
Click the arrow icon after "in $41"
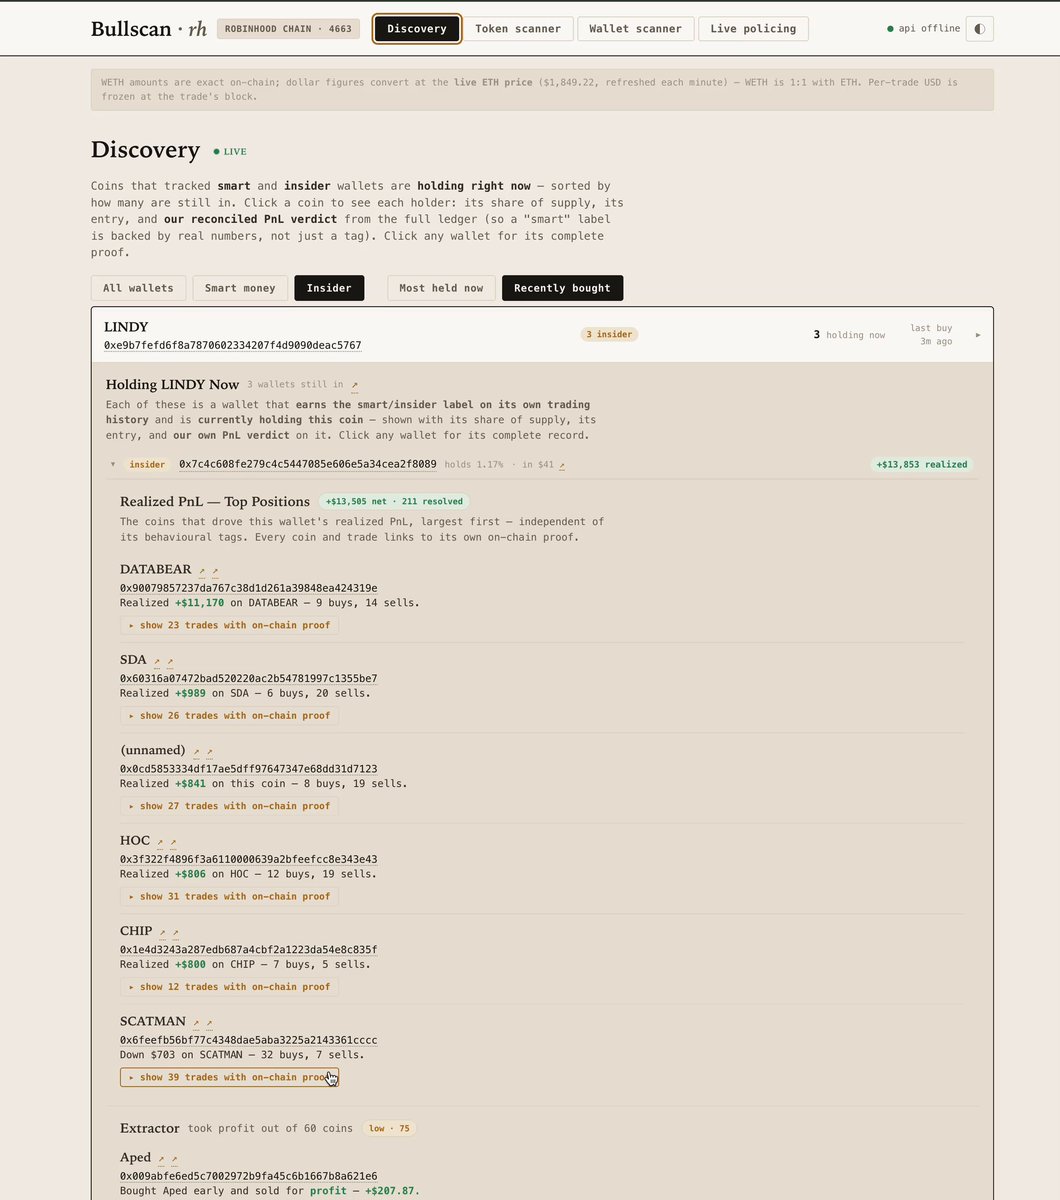click(x=562, y=465)
